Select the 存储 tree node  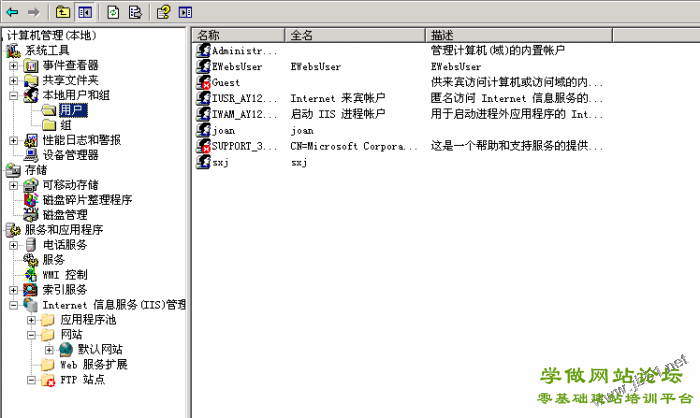click(36, 170)
